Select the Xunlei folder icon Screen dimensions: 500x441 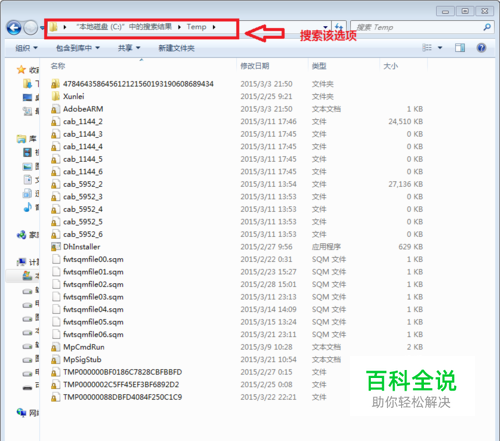tap(55, 96)
